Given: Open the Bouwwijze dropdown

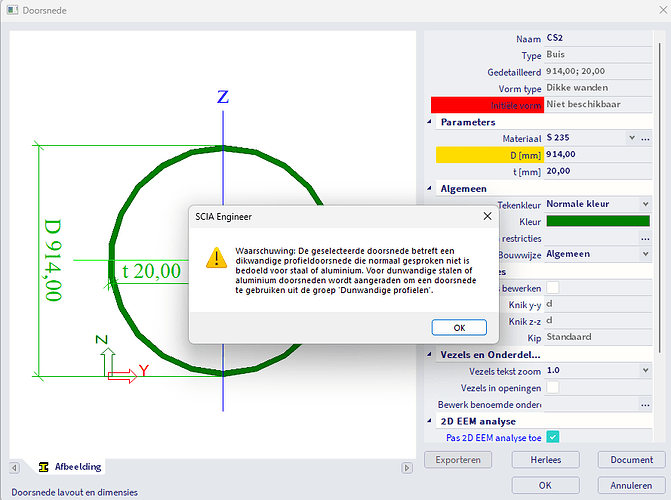Looking at the screenshot, I should [x=645, y=254].
